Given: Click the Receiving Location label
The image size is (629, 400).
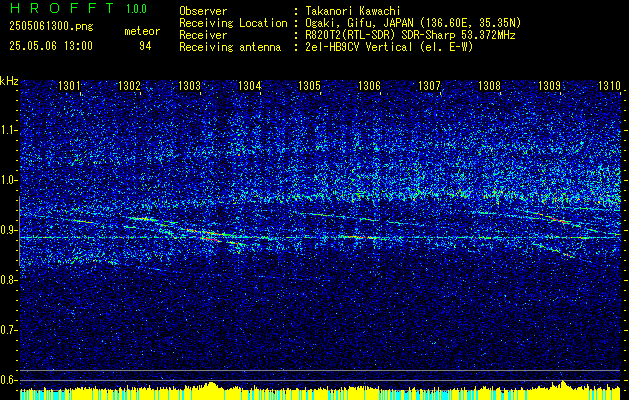Looking at the screenshot, I should pyautogui.click(x=233, y=23).
